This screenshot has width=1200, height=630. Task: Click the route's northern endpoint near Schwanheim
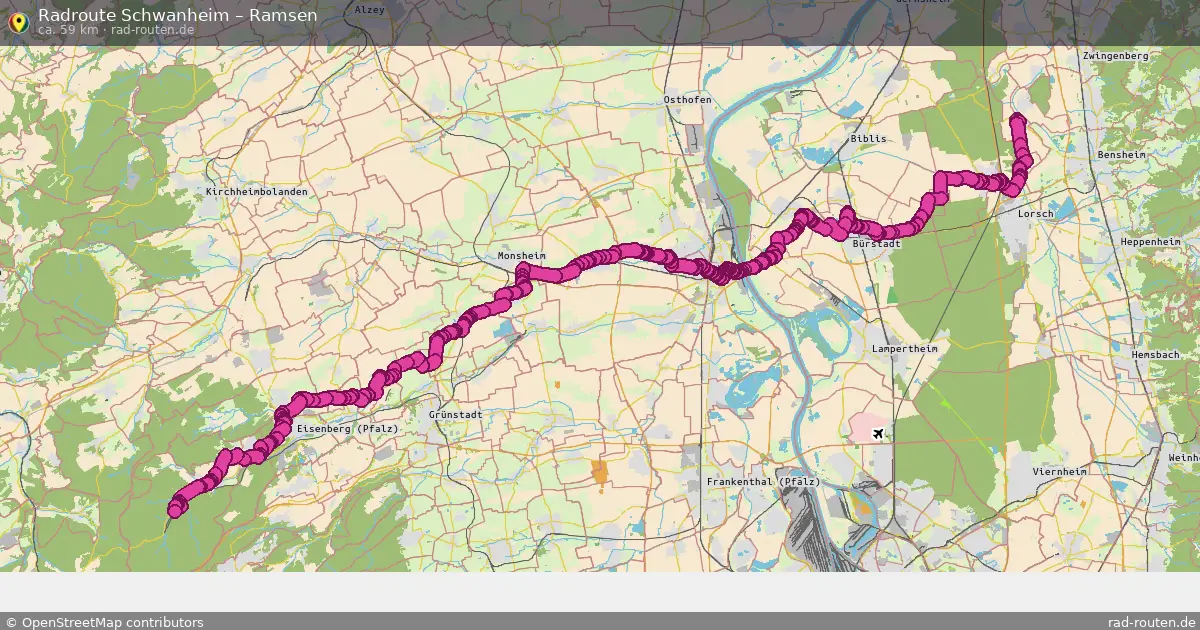(1018, 121)
